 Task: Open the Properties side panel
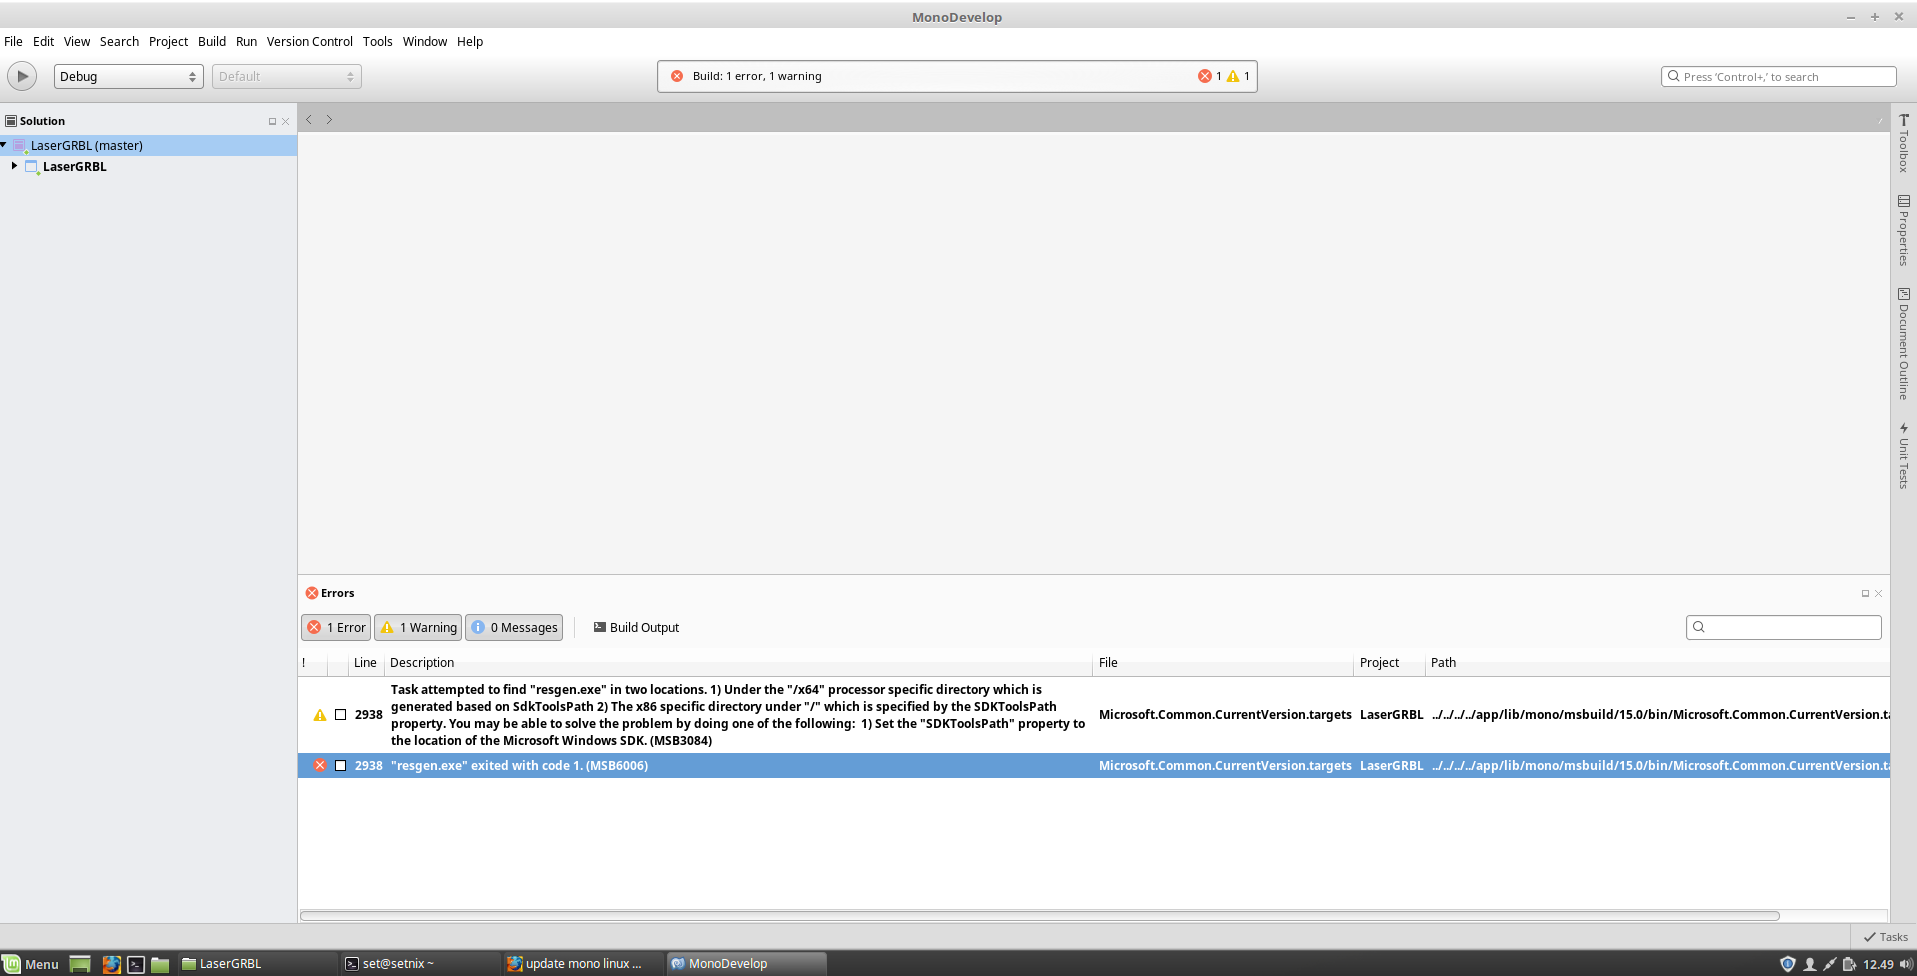[x=1903, y=230]
